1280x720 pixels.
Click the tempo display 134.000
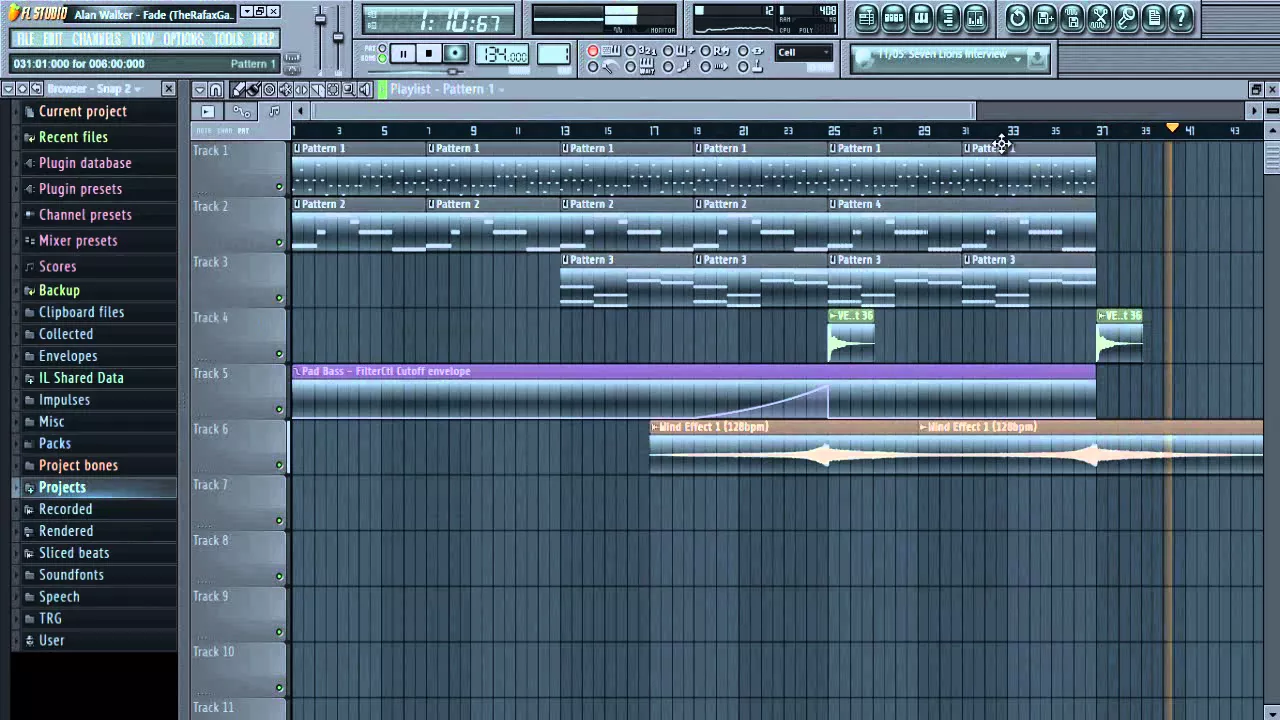coord(502,54)
